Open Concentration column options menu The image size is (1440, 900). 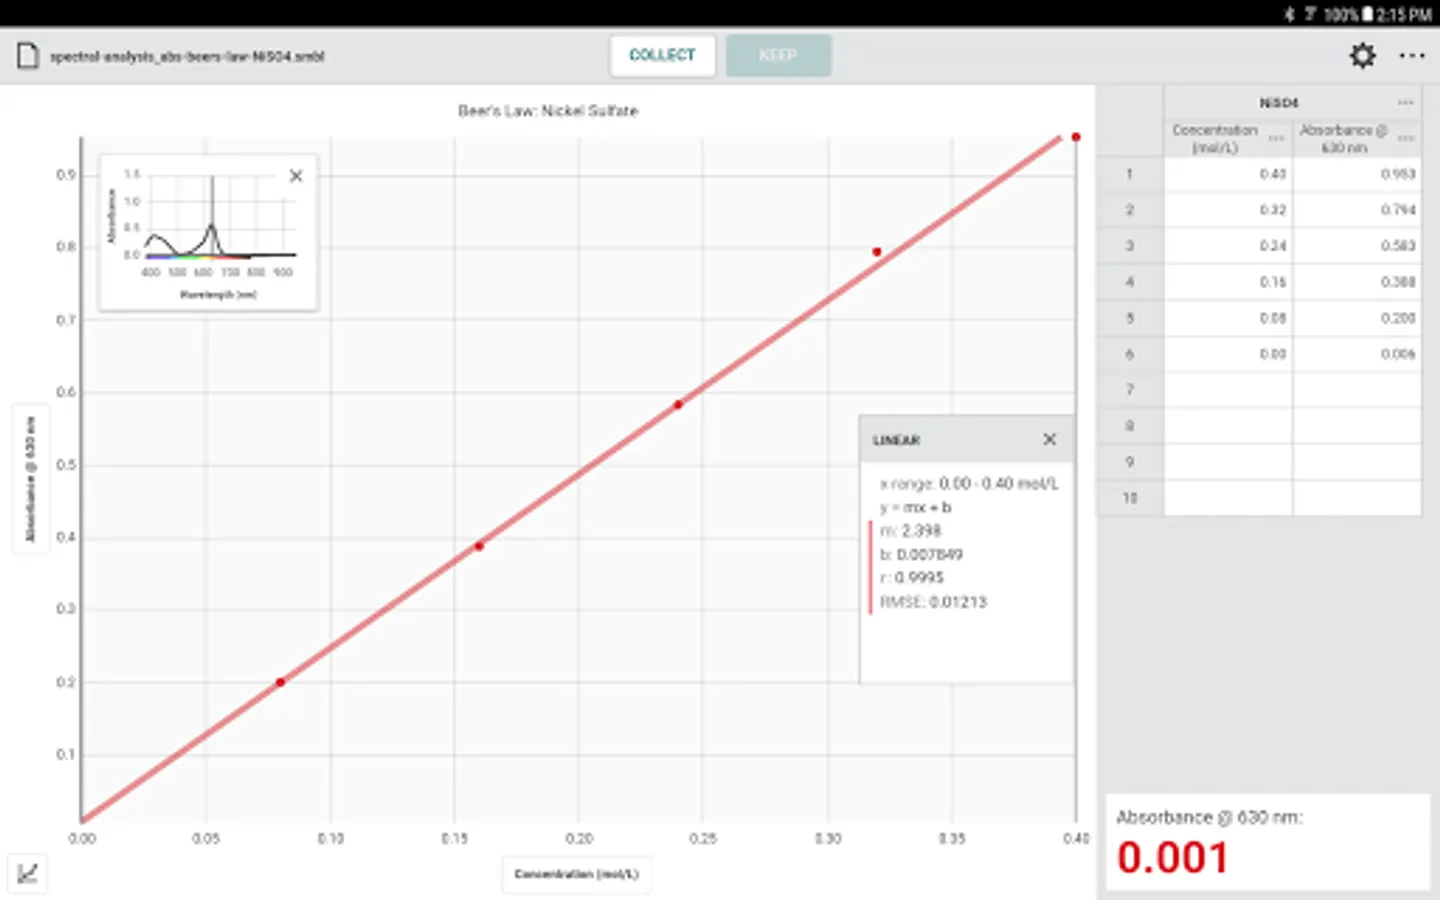[1276, 138]
